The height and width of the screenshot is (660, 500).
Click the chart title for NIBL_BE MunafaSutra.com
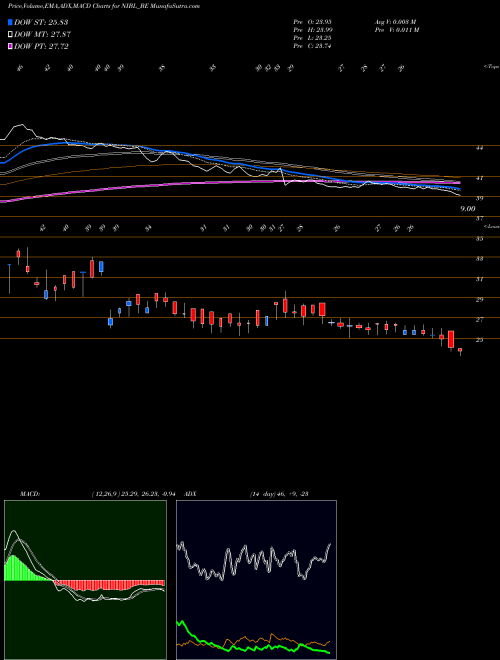pos(104,6)
